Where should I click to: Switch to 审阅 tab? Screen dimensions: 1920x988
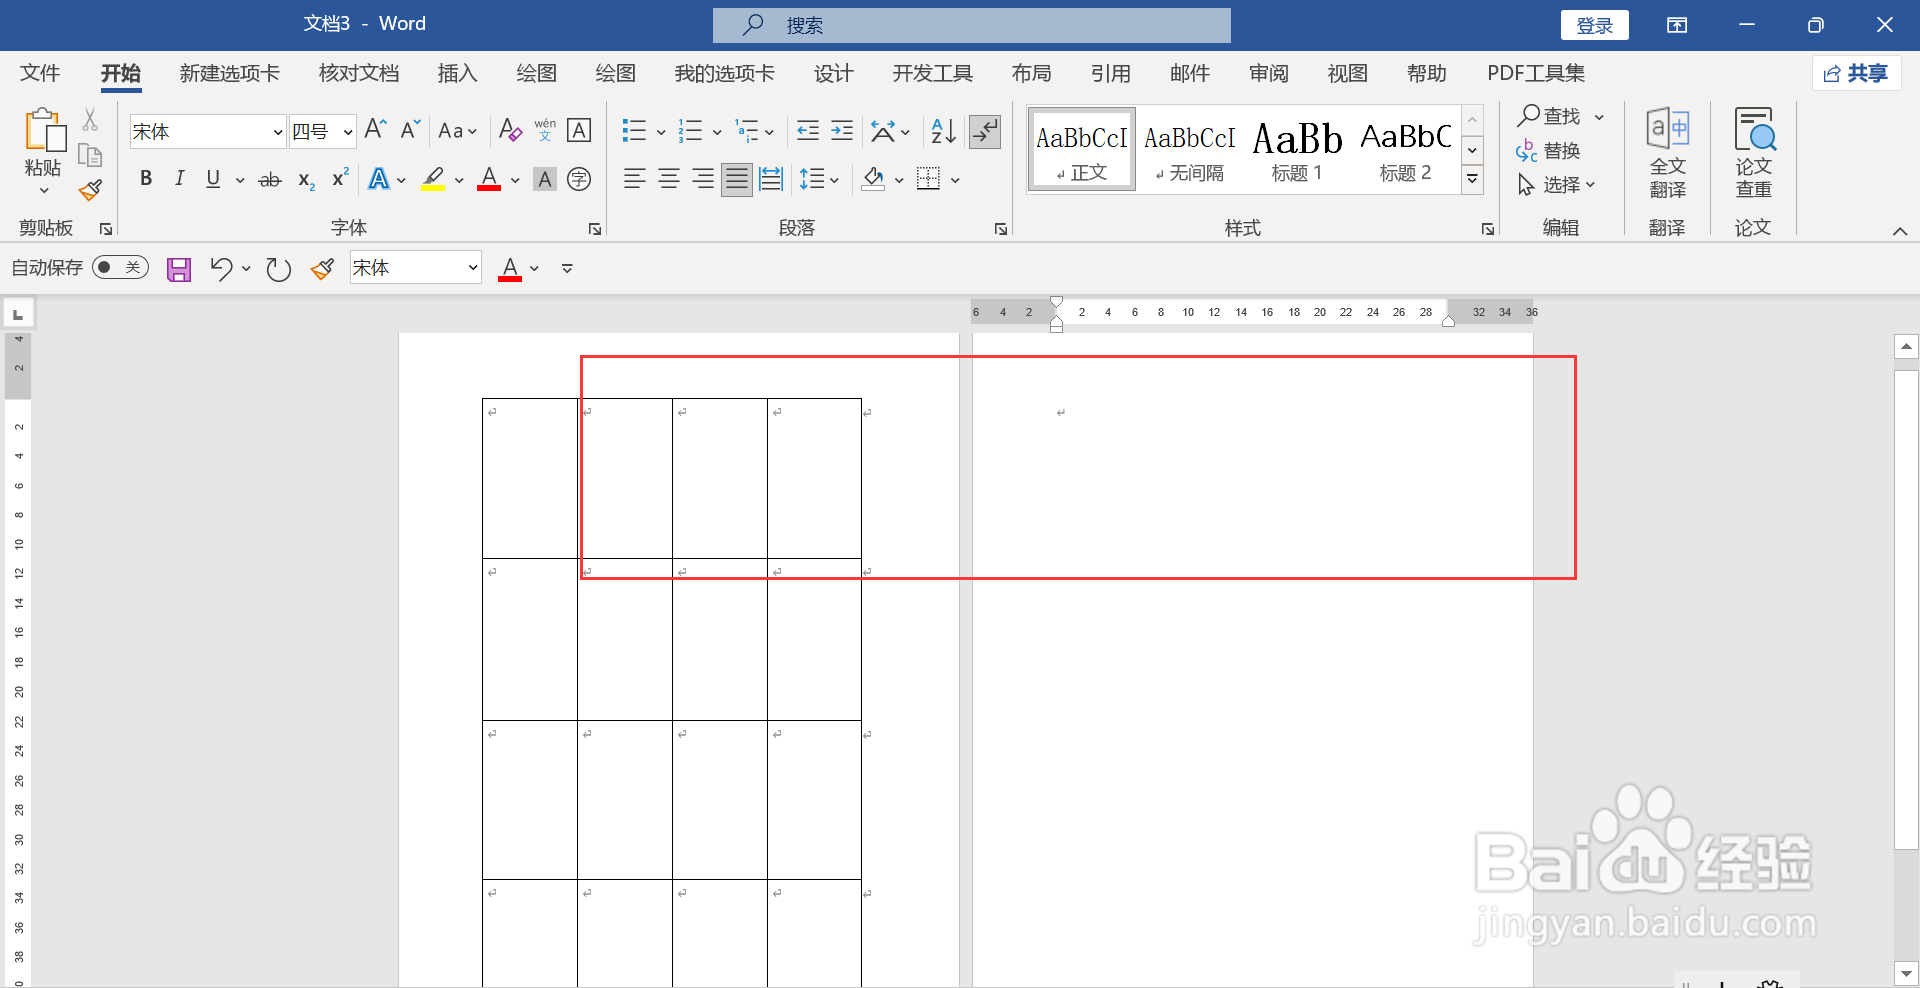(1268, 73)
